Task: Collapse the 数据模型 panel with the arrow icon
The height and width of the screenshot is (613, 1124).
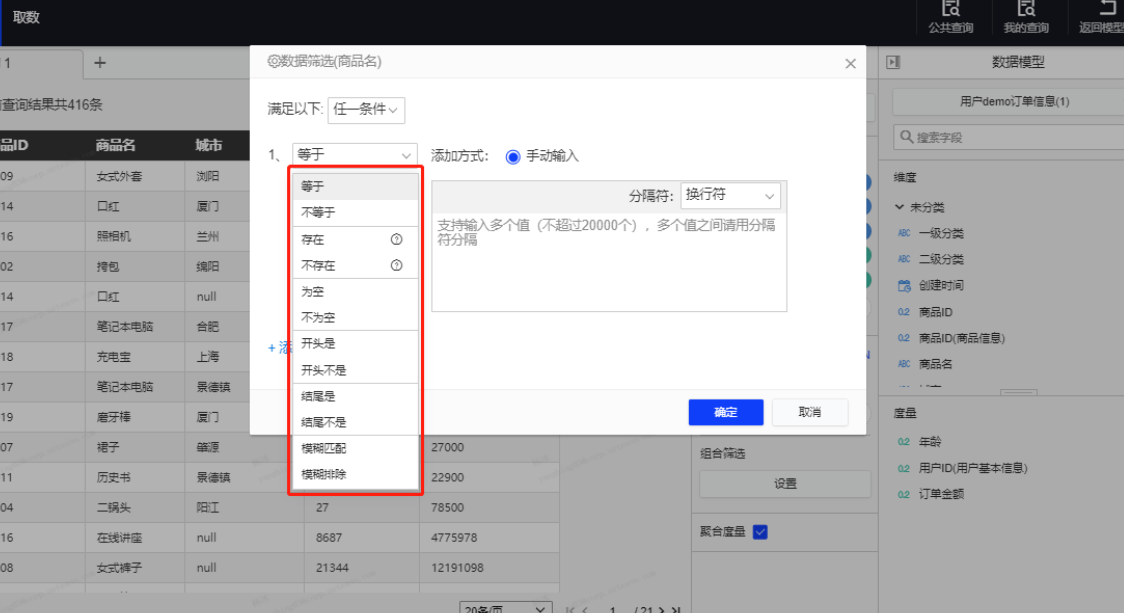Action: [893, 62]
